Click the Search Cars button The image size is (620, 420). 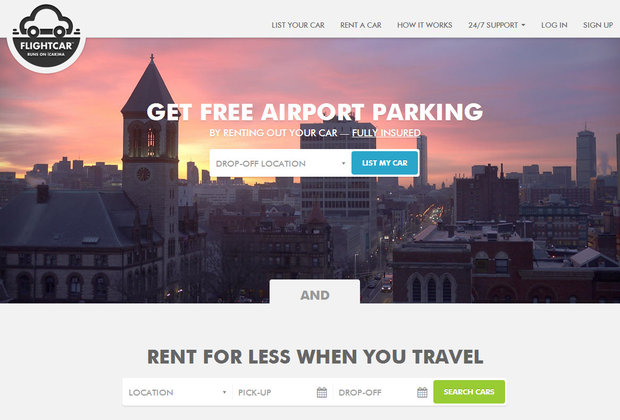pos(469,392)
